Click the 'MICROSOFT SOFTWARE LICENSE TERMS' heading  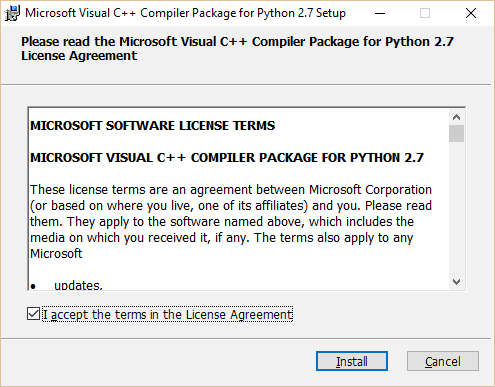coord(152,126)
